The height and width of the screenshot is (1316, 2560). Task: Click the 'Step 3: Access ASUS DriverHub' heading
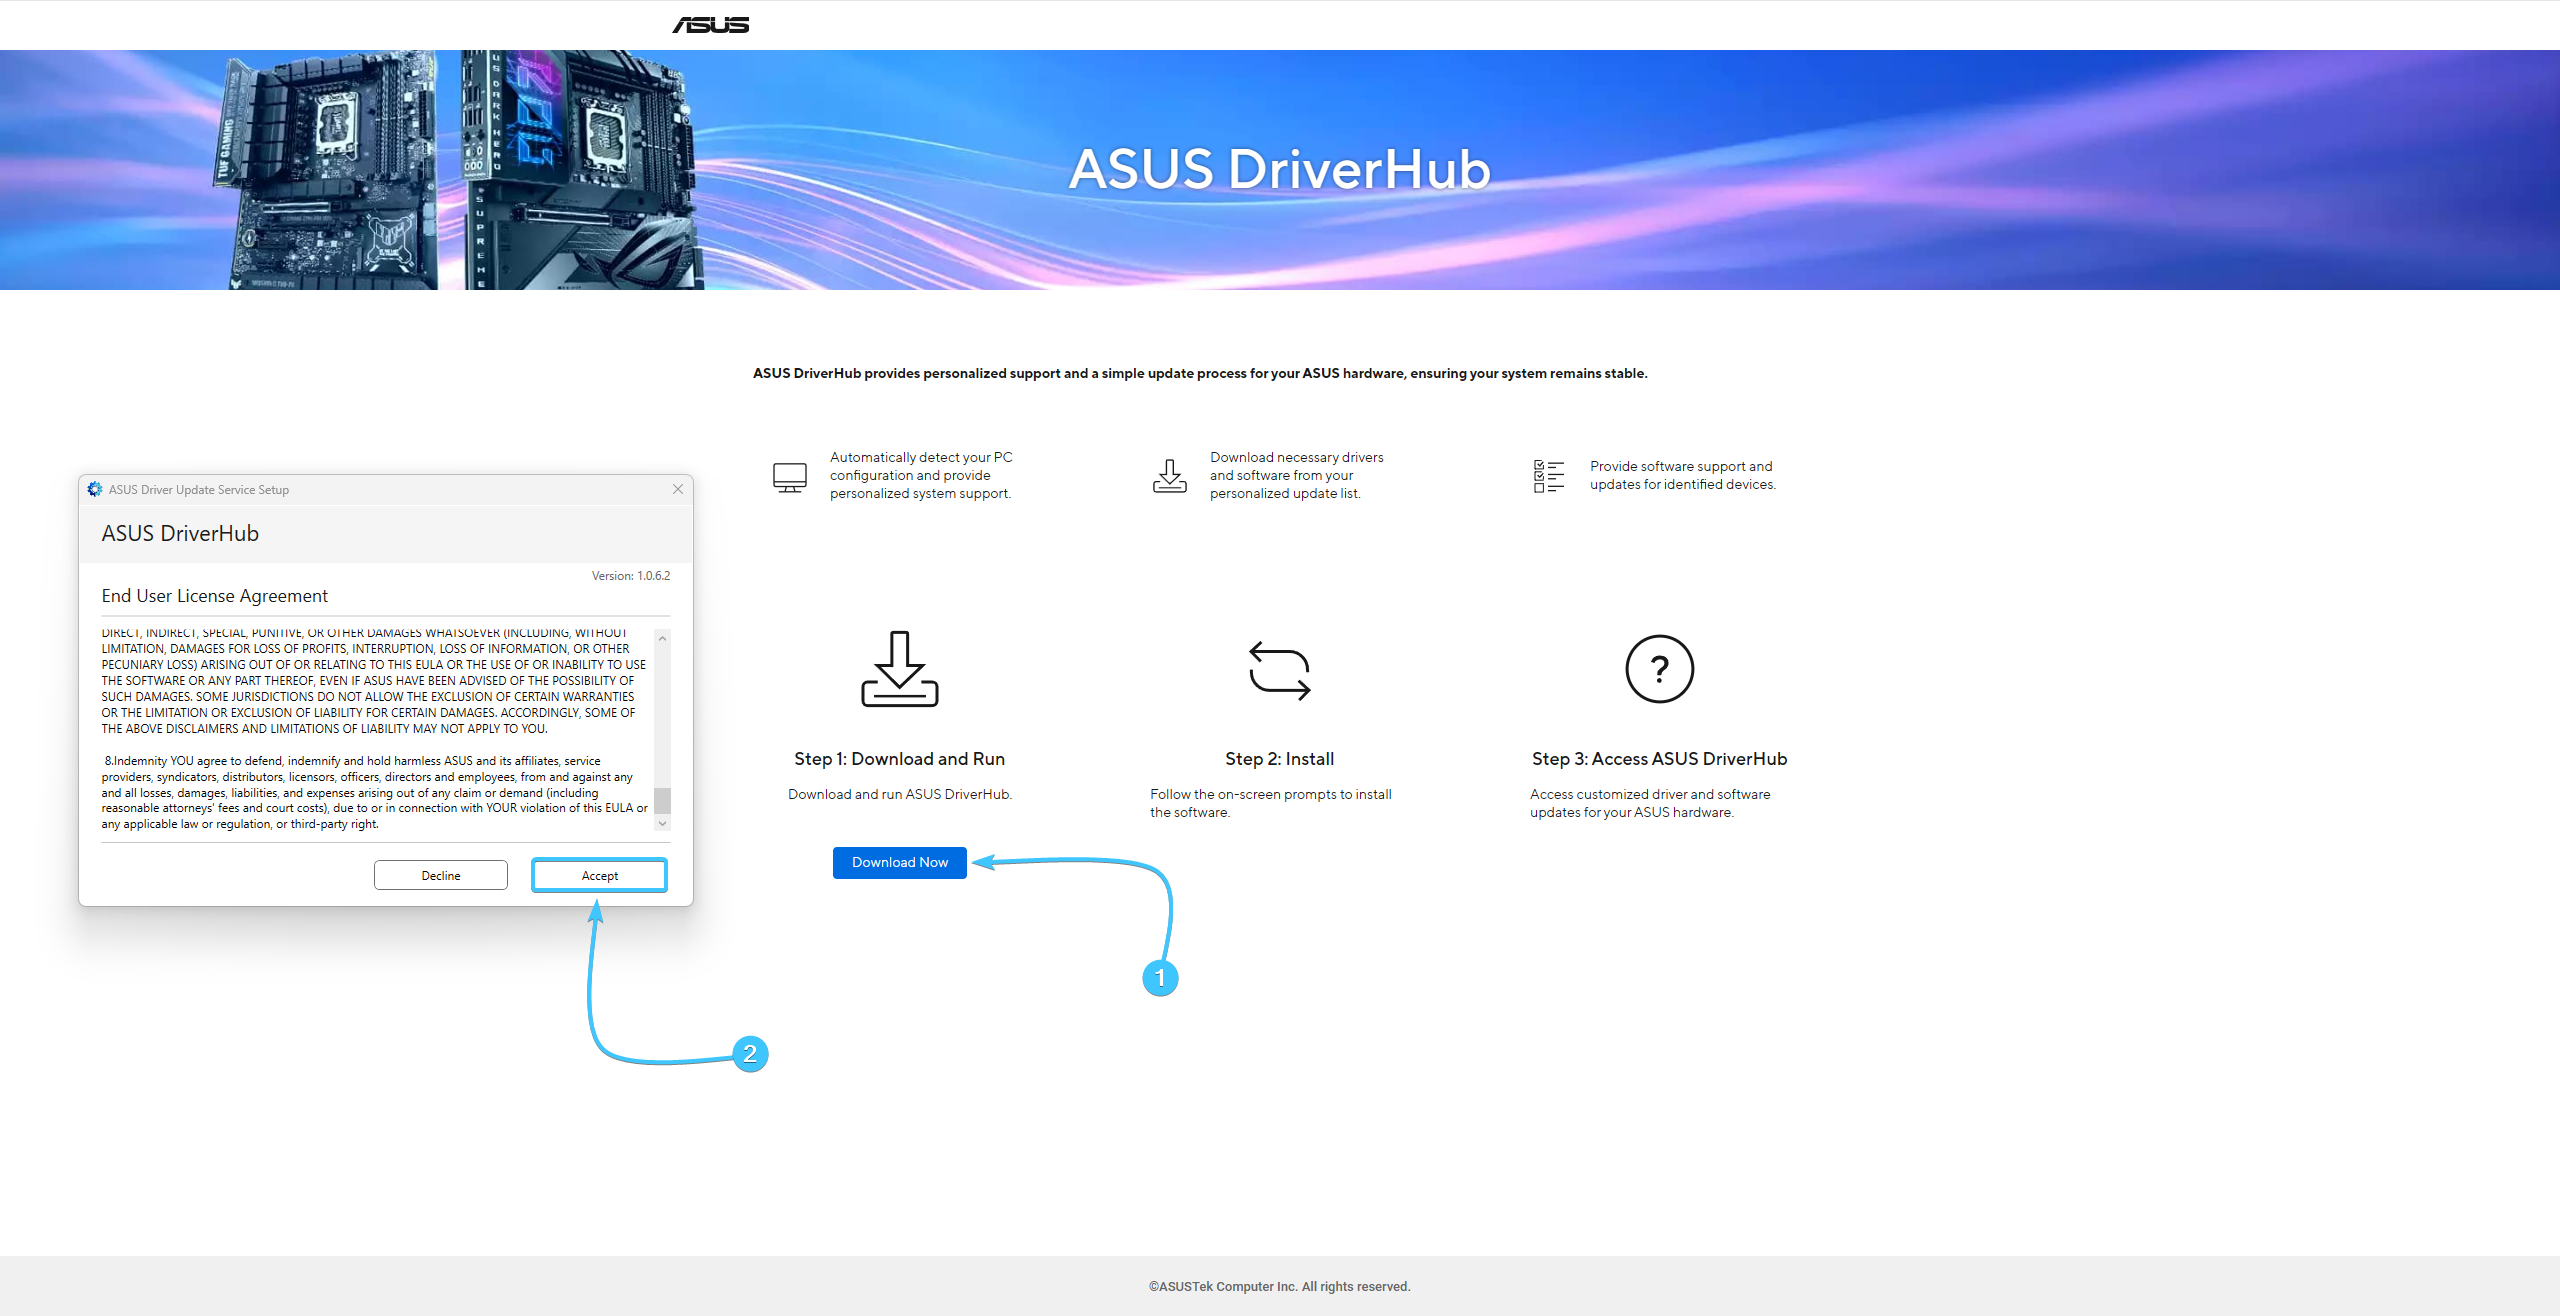point(1659,759)
